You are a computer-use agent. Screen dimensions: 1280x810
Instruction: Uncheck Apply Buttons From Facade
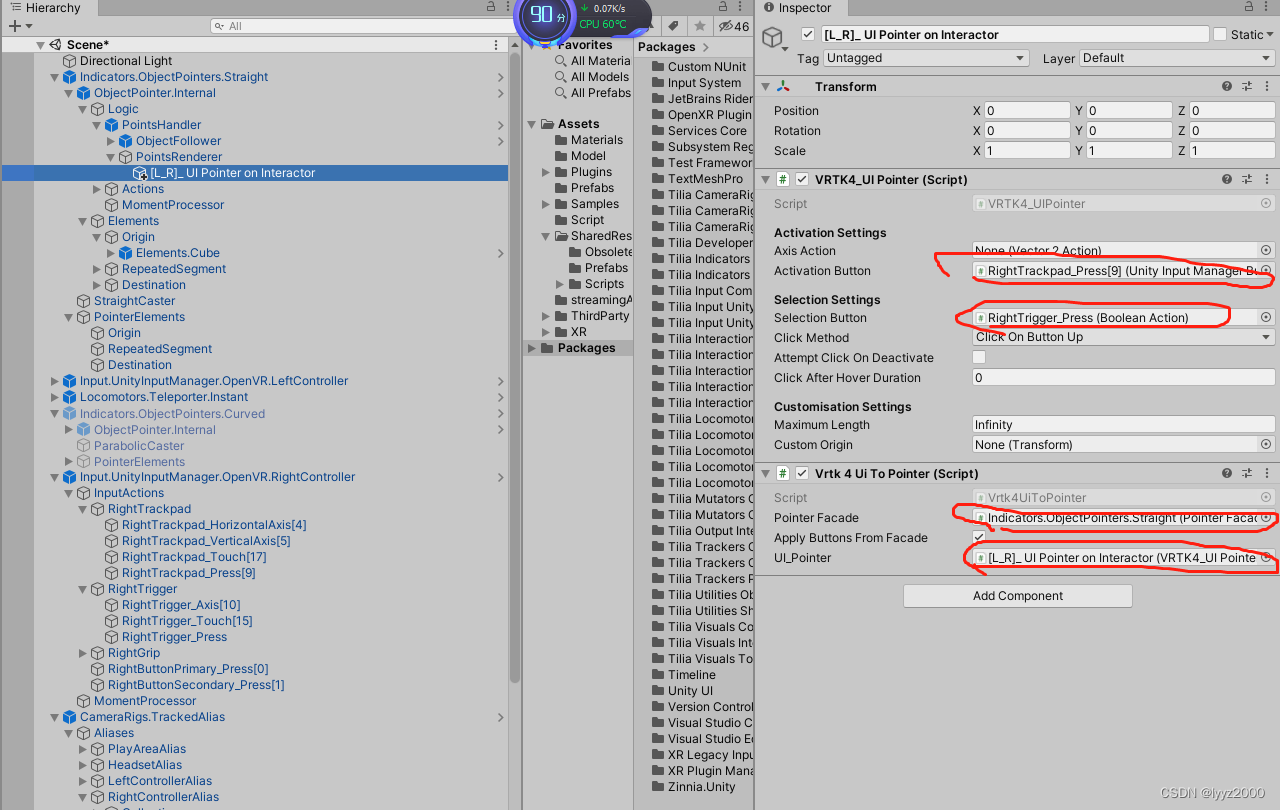click(979, 538)
